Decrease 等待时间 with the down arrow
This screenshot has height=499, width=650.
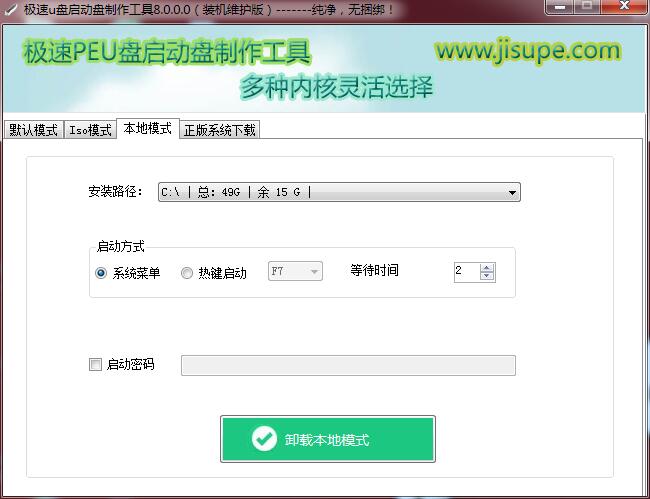click(487, 276)
